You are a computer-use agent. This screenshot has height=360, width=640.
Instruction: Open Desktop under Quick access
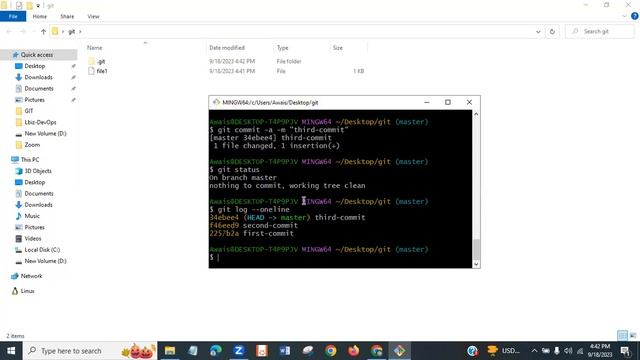point(34,66)
